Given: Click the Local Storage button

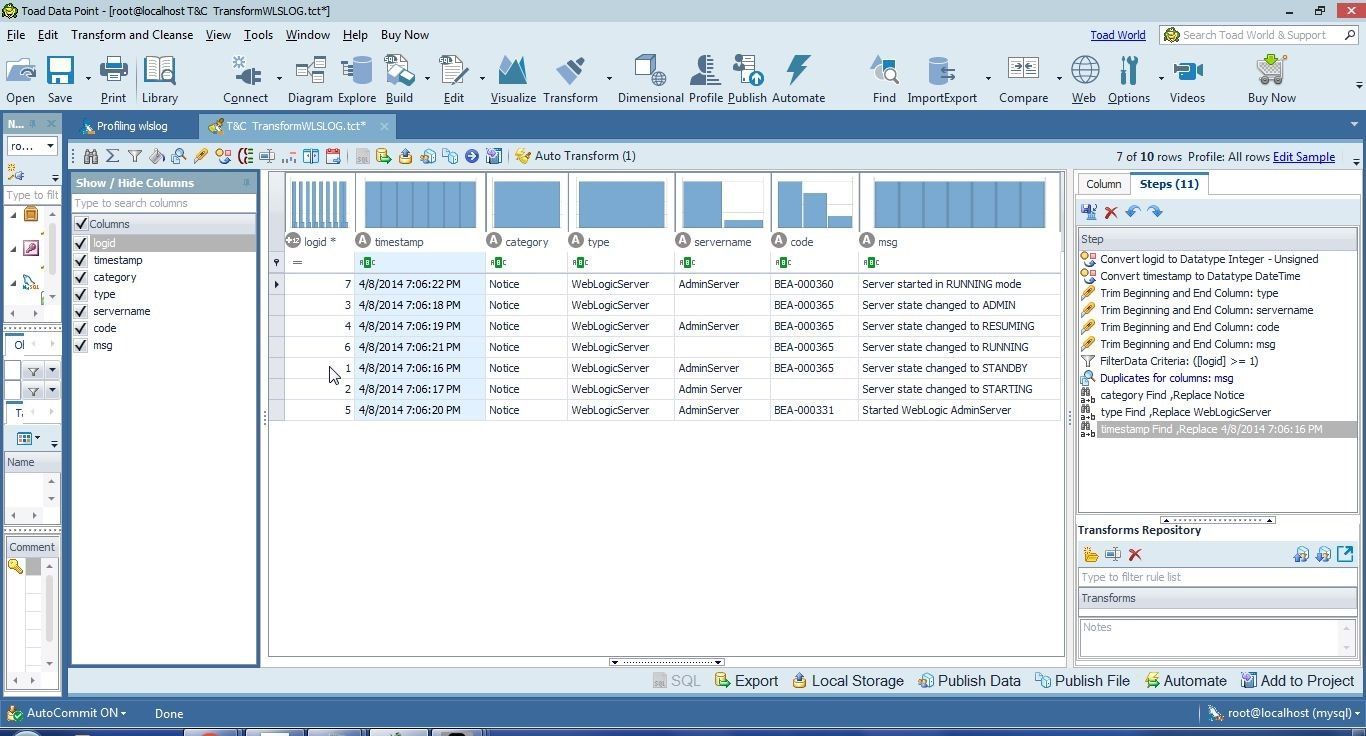Looking at the screenshot, I should (847, 681).
